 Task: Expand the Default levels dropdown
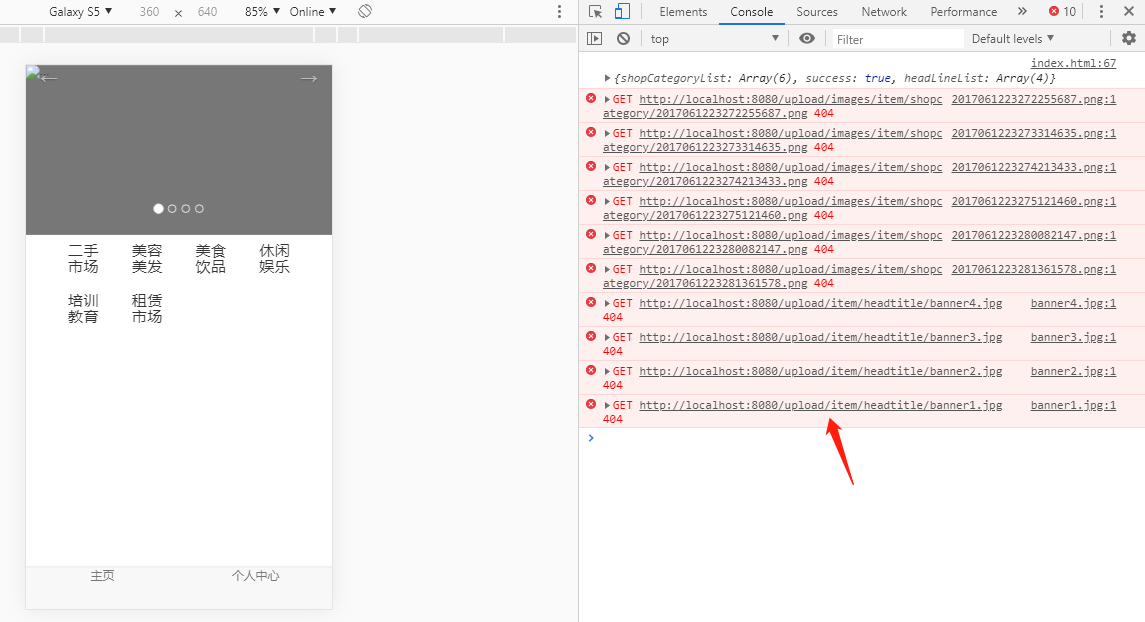[1012, 39]
